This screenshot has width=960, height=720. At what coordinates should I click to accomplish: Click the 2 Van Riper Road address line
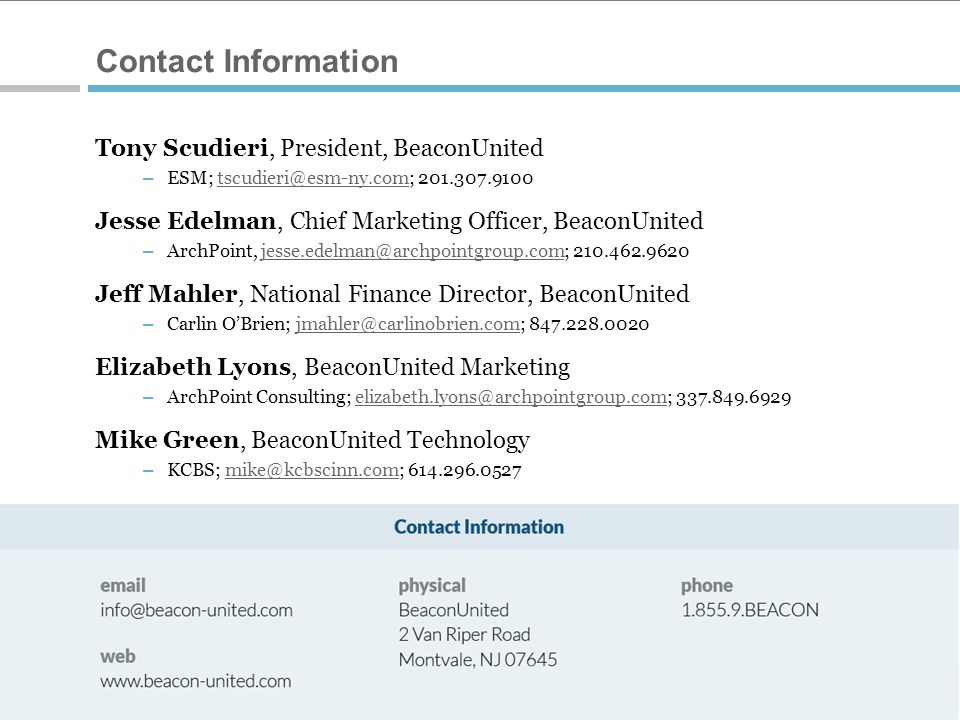465,634
